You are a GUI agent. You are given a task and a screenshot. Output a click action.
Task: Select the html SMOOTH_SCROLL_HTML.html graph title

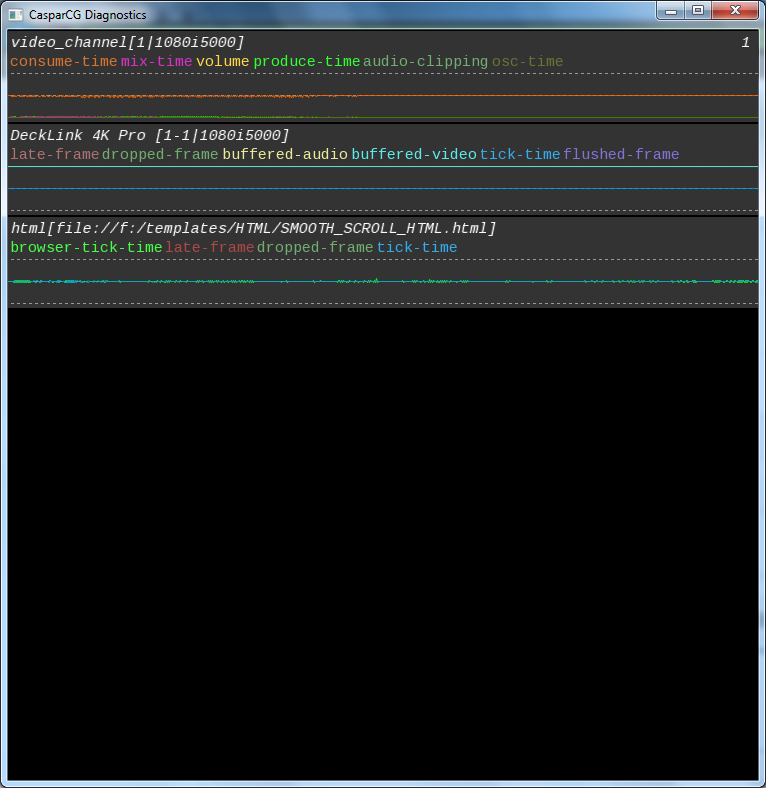(254, 228)
